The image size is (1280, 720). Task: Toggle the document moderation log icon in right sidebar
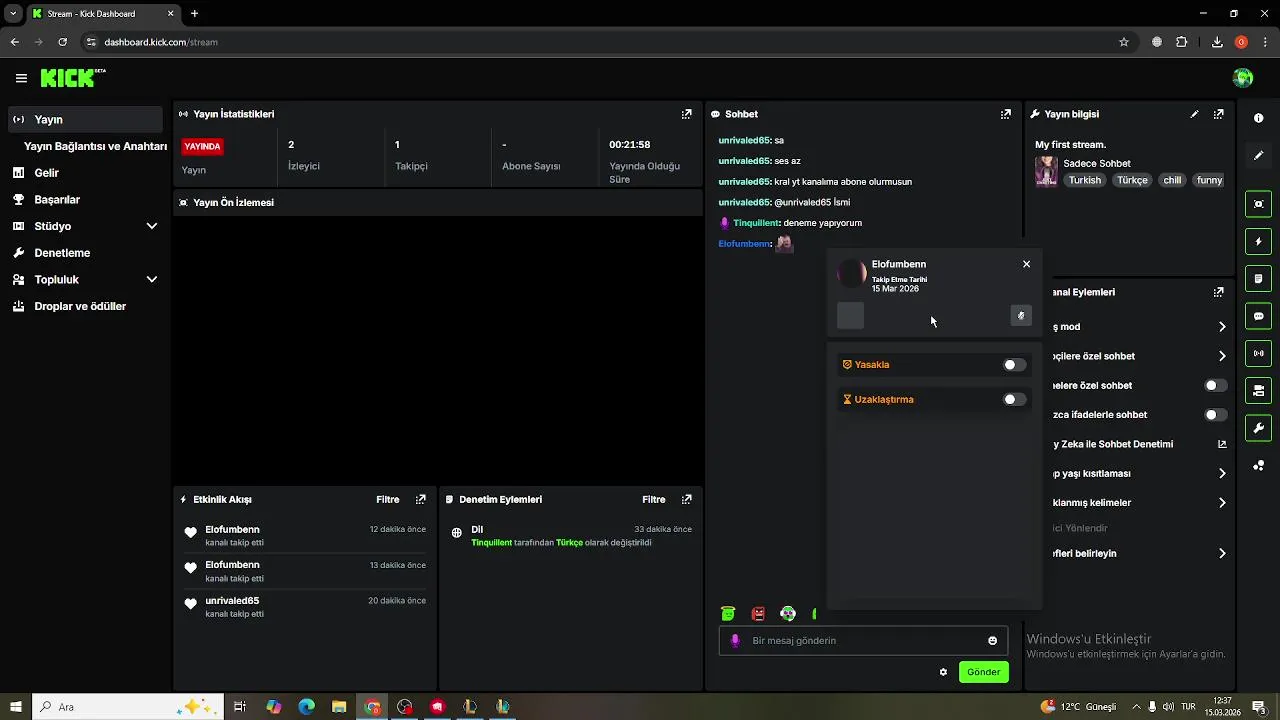point(1258,278)
